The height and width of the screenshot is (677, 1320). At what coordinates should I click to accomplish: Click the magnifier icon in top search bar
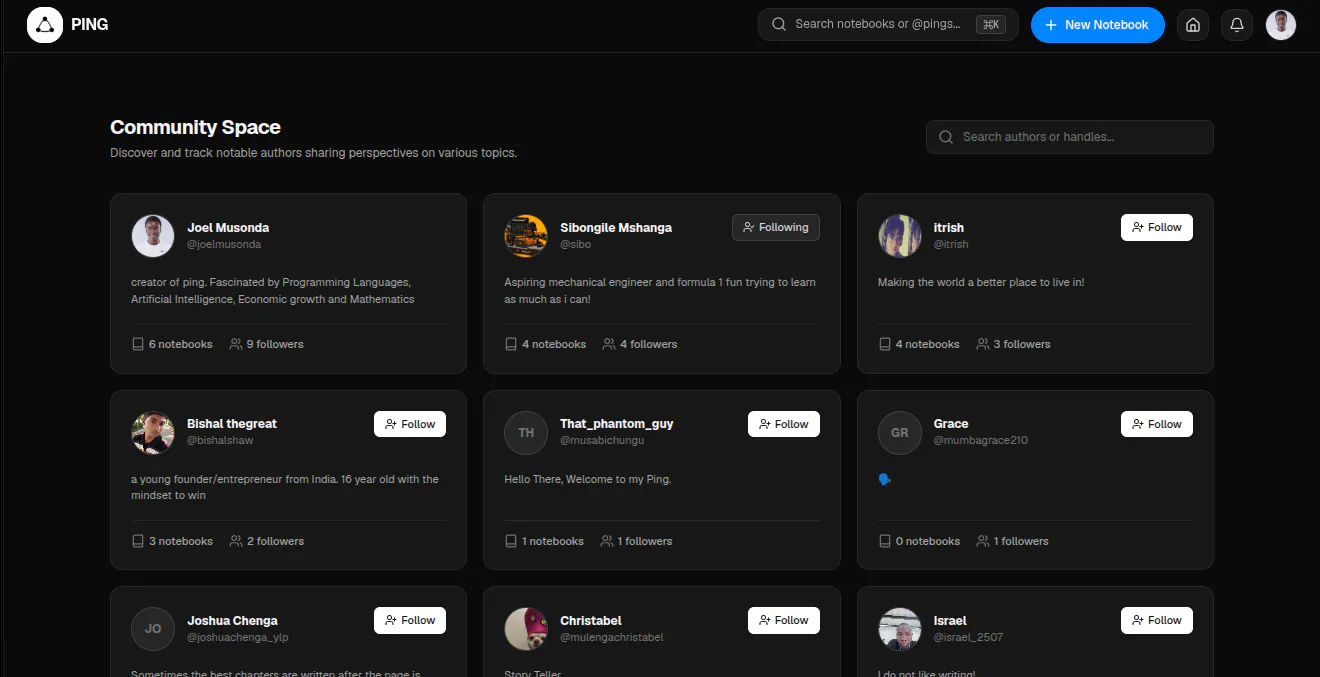pos(779,24)
